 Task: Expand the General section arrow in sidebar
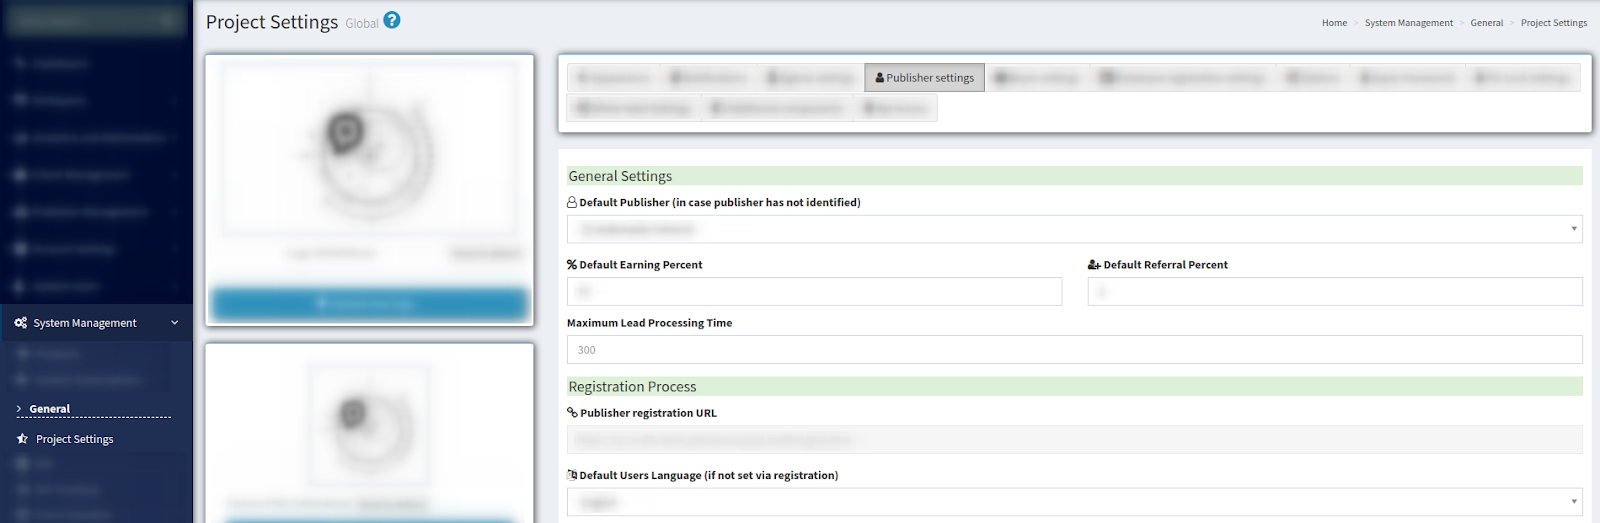click(19, 409)
